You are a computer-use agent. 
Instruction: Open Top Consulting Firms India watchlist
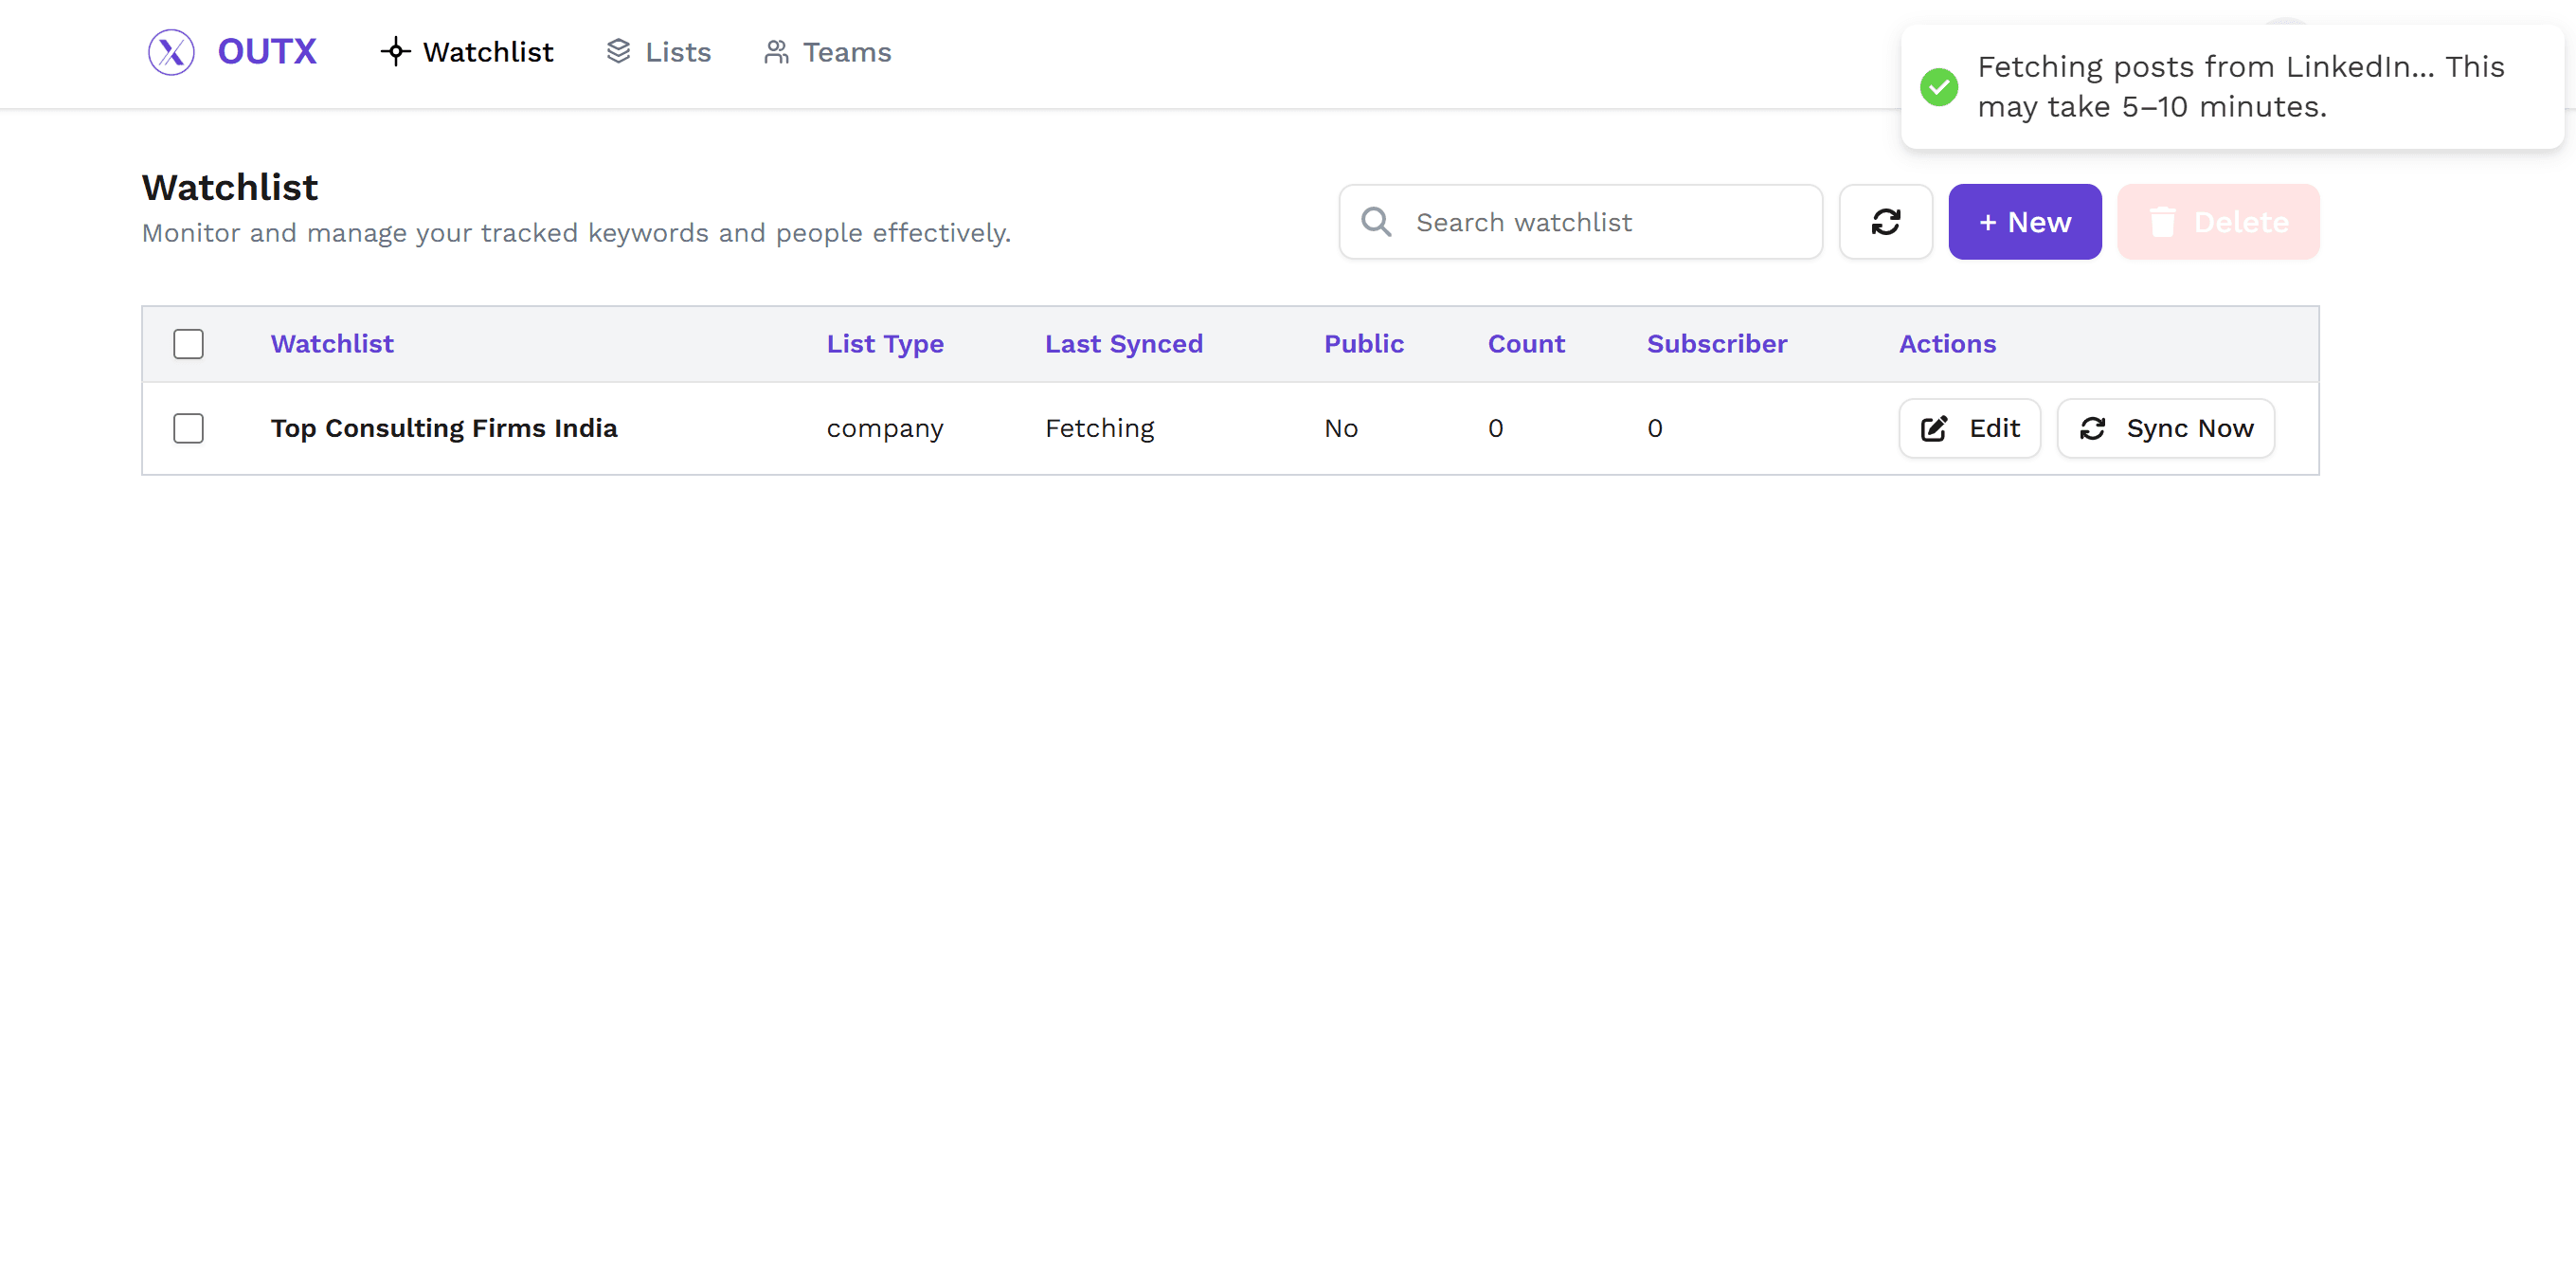(x=444, y=429)
